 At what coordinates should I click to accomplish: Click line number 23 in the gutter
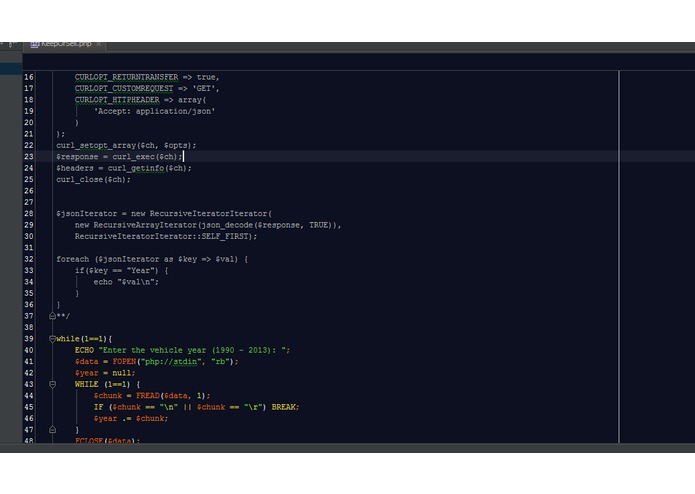tap(29, 157)
